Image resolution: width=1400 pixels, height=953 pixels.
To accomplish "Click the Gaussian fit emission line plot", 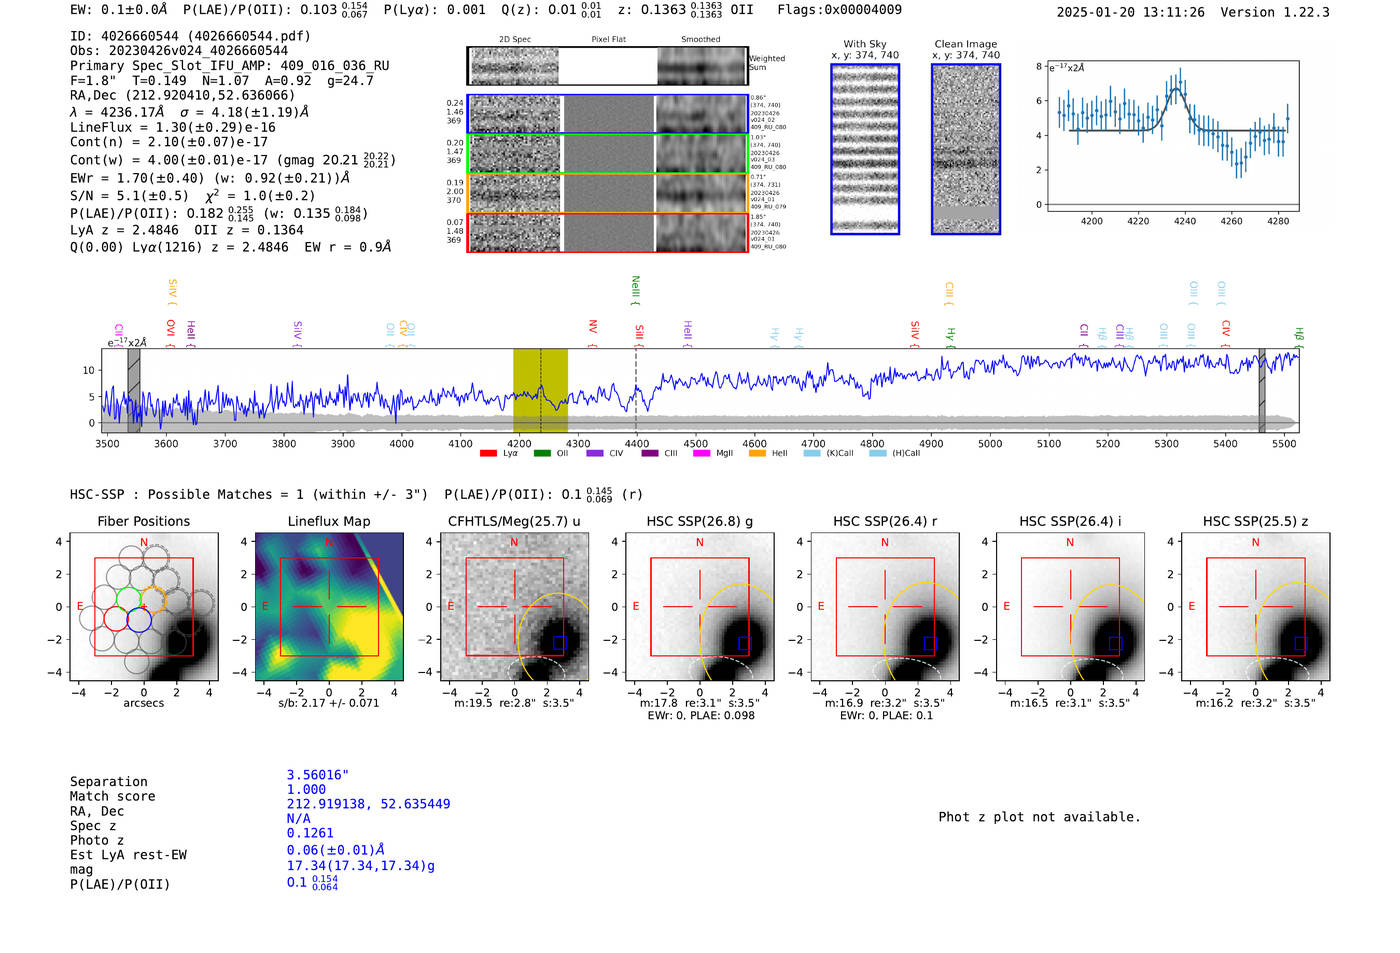I will click(1172, 136).
